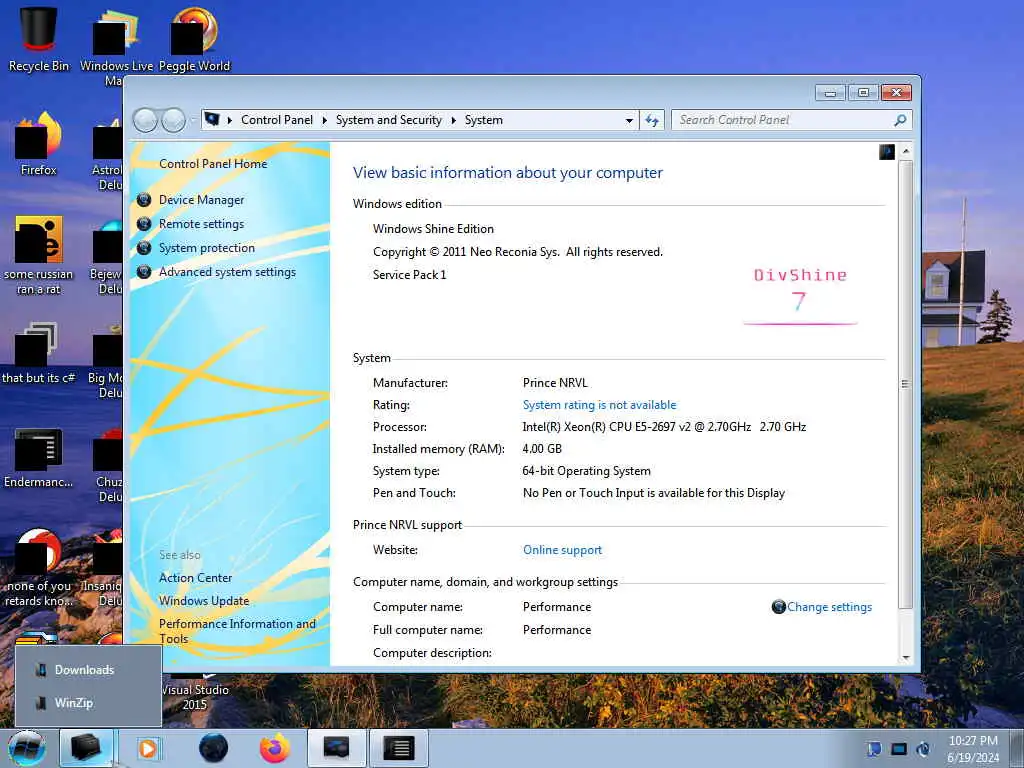
Task: Launch Firefox from the taskbar
Action: (x=275, y=748)
